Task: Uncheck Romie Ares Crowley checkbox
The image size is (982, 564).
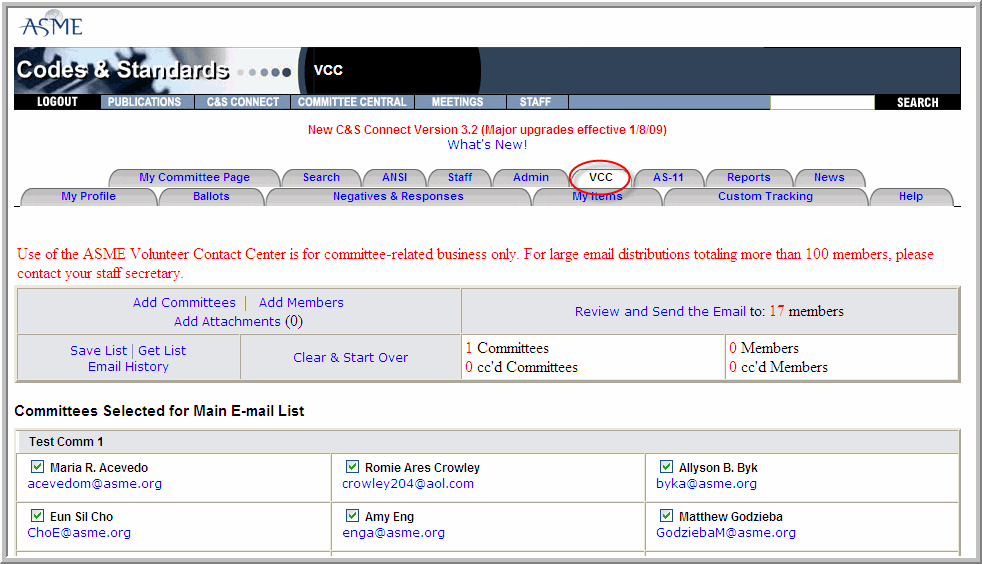Action: point(353,467)
